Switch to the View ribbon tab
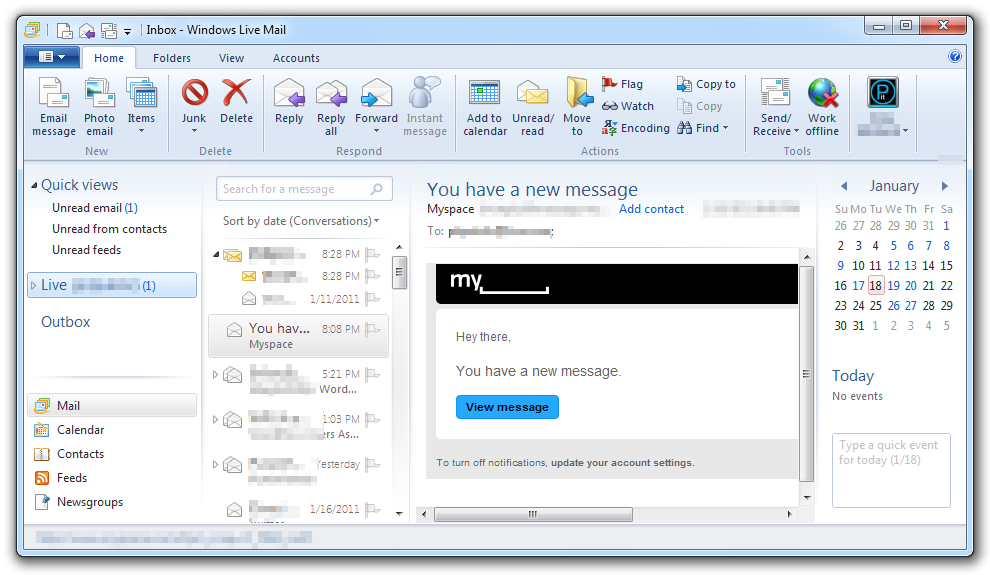The image size is (990, 575). [x=231, y=58]
